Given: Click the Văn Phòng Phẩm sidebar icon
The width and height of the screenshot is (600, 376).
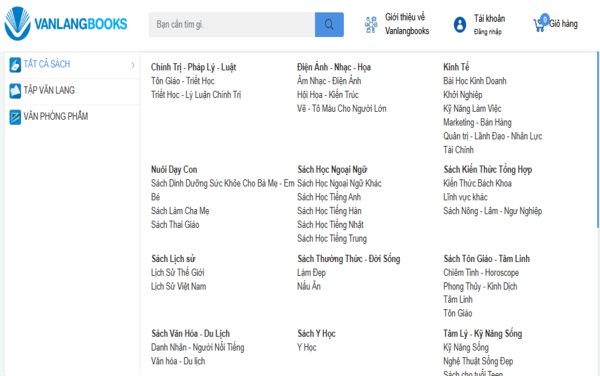Looking at the screenshot, I should pos(15,117).
